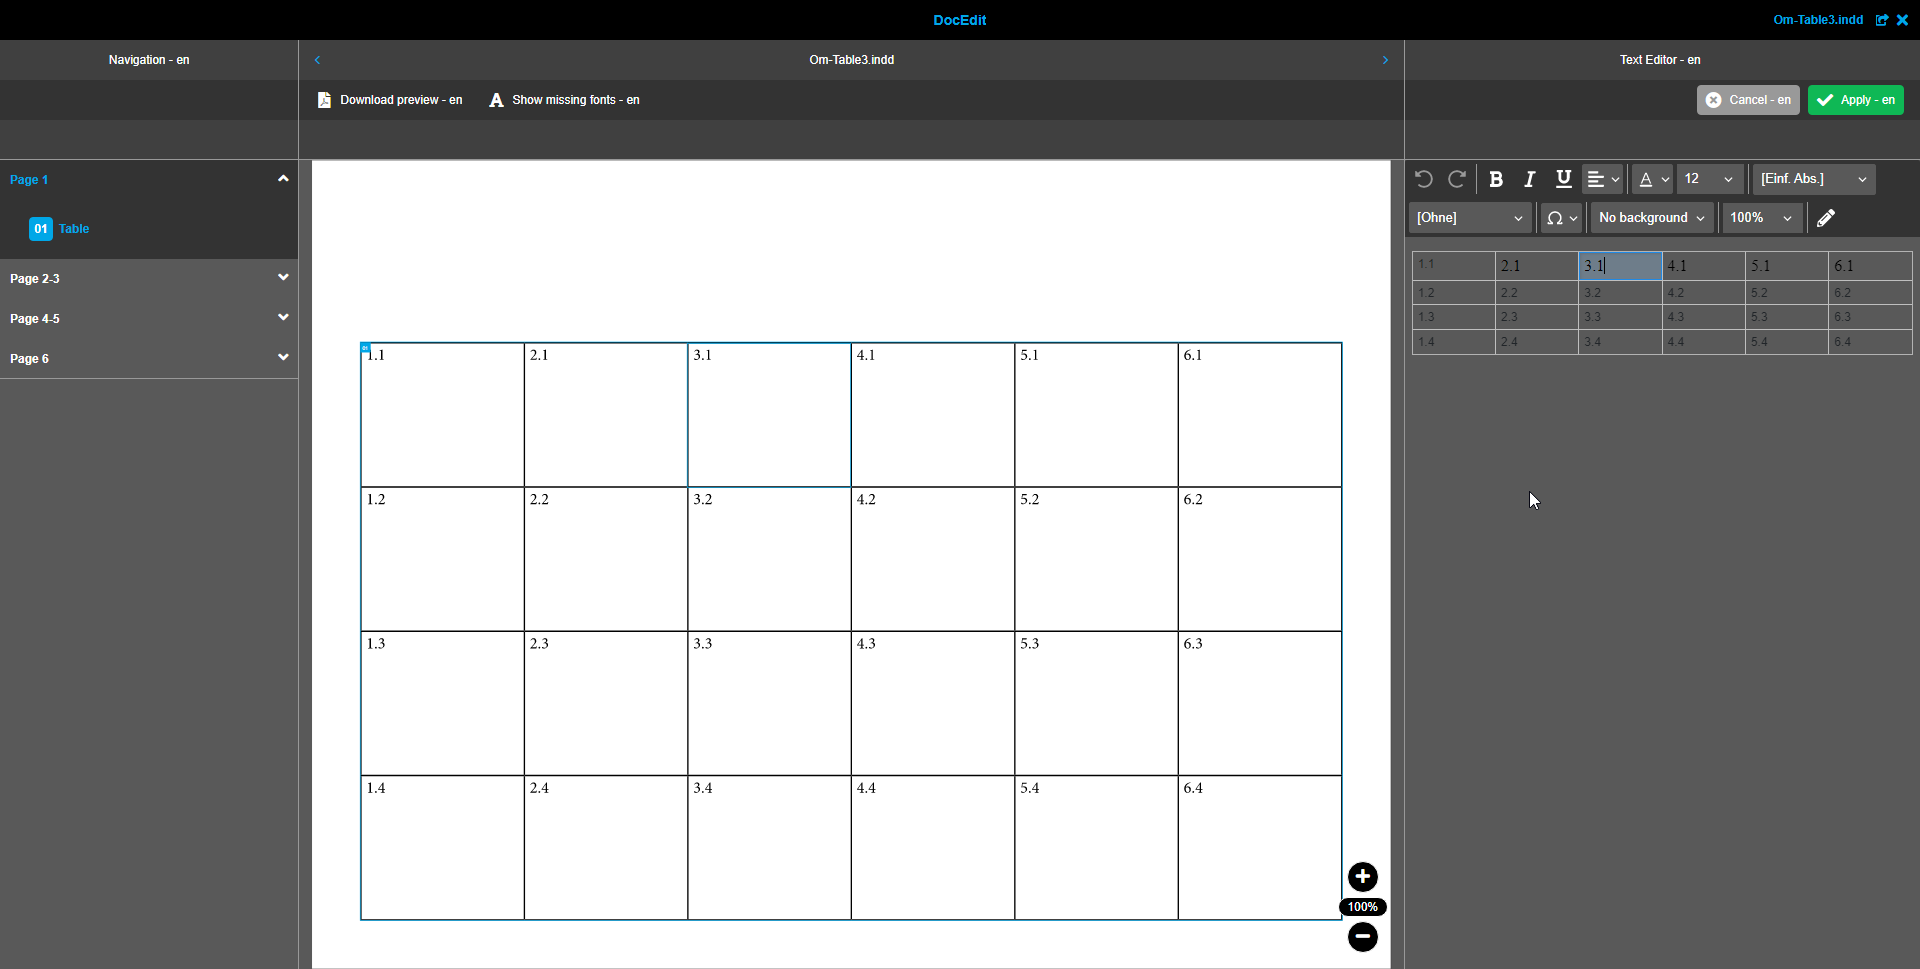Click the Redo icon in the text editor
1920x969 pixels.
pos(1457,179)
